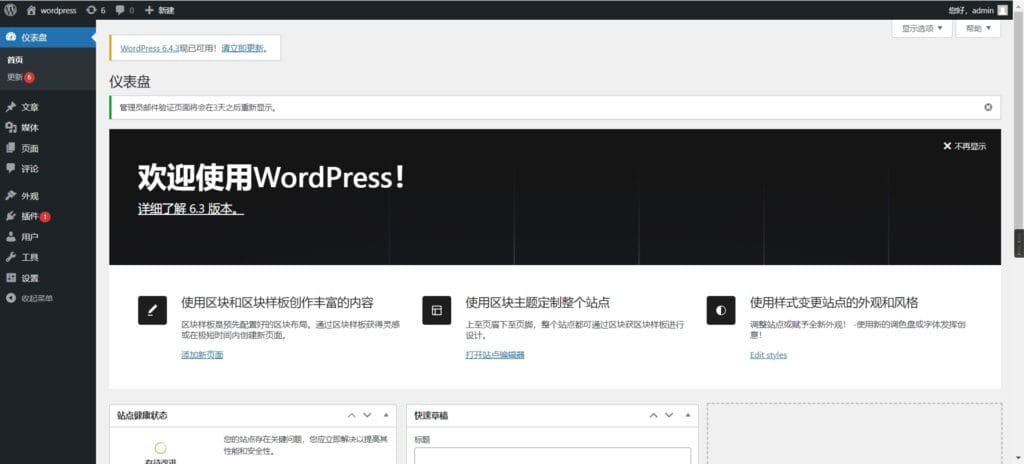This screenshot has height=464, width=1024.
Task: Dismiss the admin email verification notice
Action: point(988,107)
